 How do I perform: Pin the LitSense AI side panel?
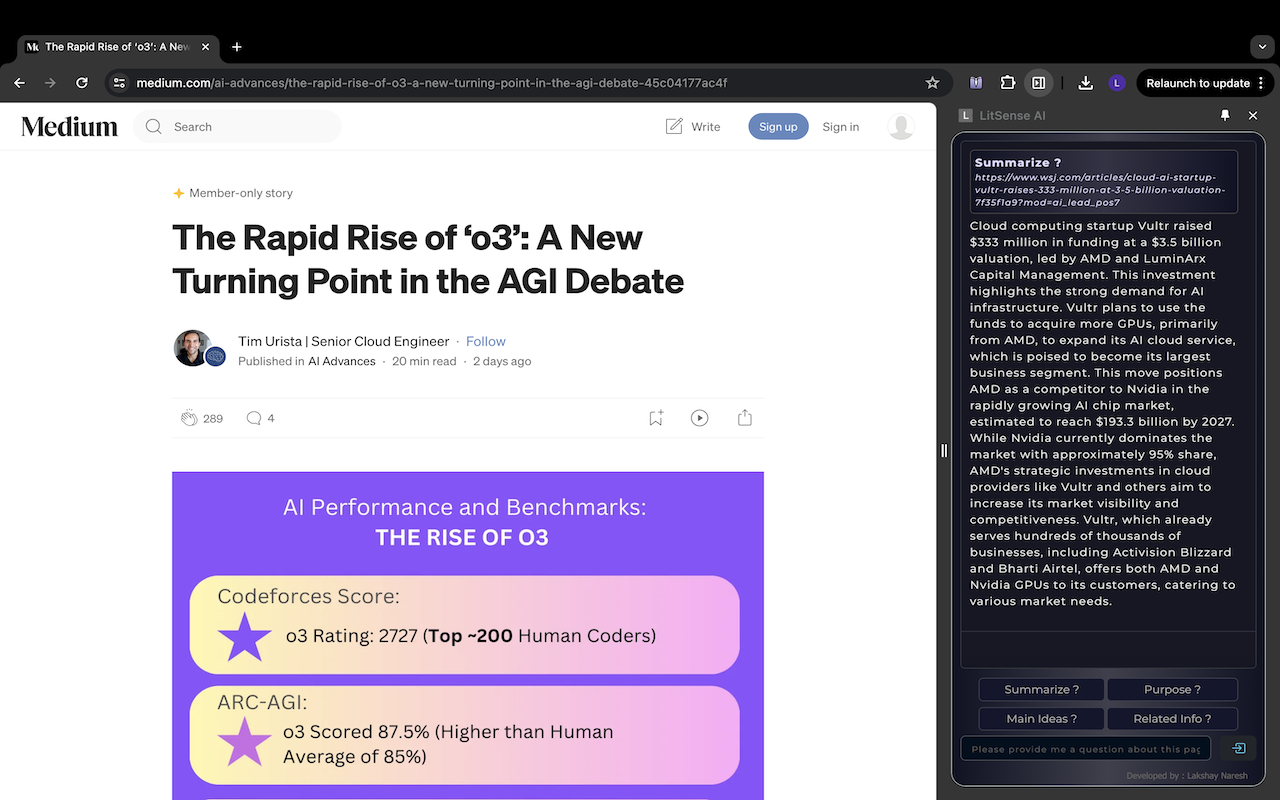(x=1225, y=115)
